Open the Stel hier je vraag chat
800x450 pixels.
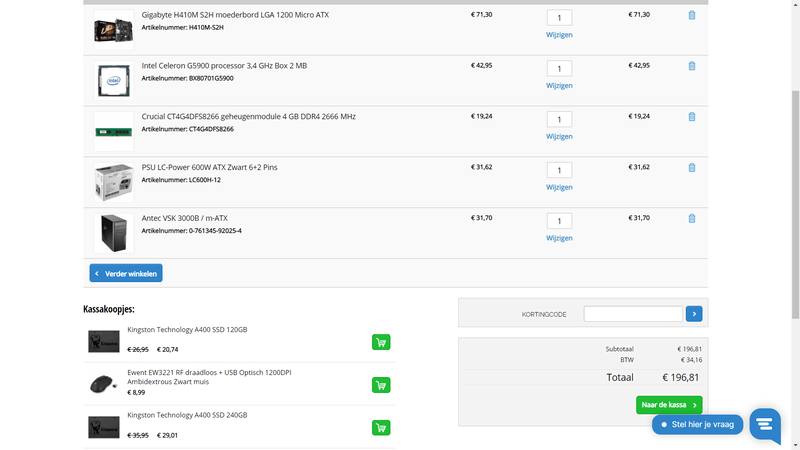697,424
